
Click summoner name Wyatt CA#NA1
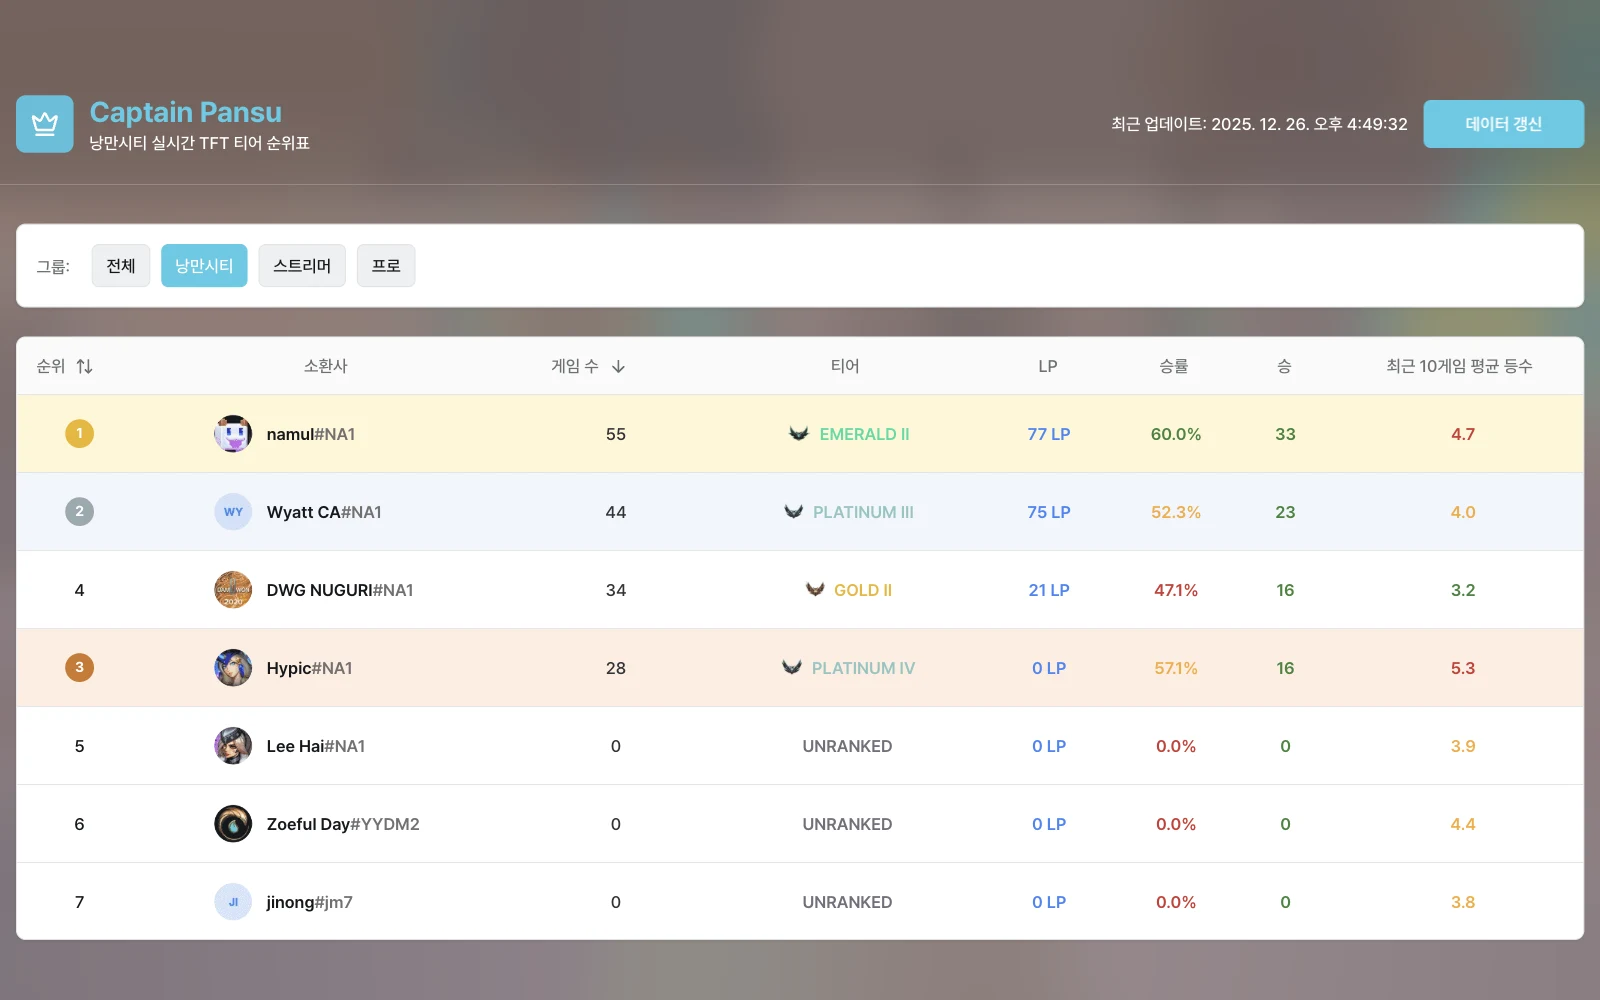point(324,512)
